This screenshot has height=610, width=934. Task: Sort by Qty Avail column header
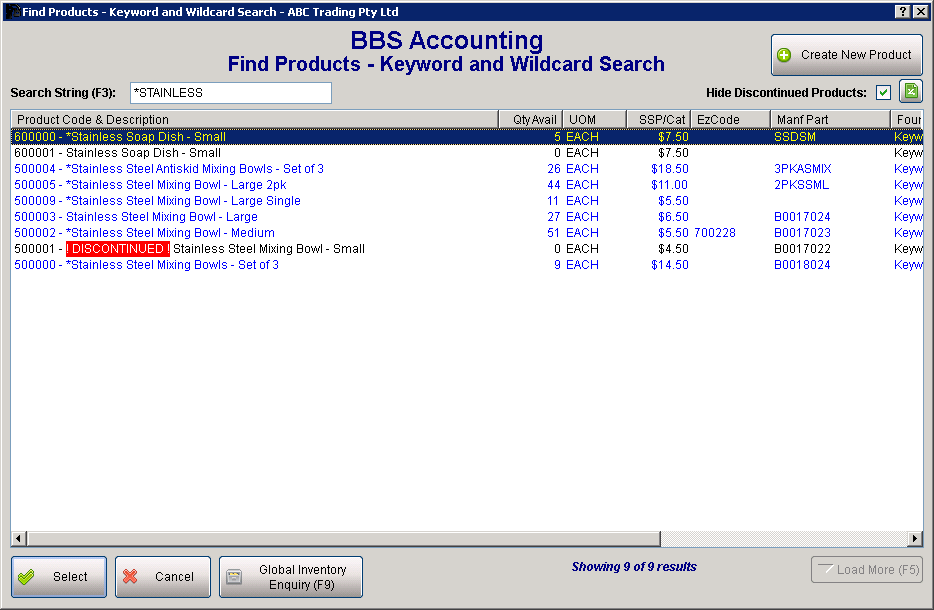(x=531, y=120)
